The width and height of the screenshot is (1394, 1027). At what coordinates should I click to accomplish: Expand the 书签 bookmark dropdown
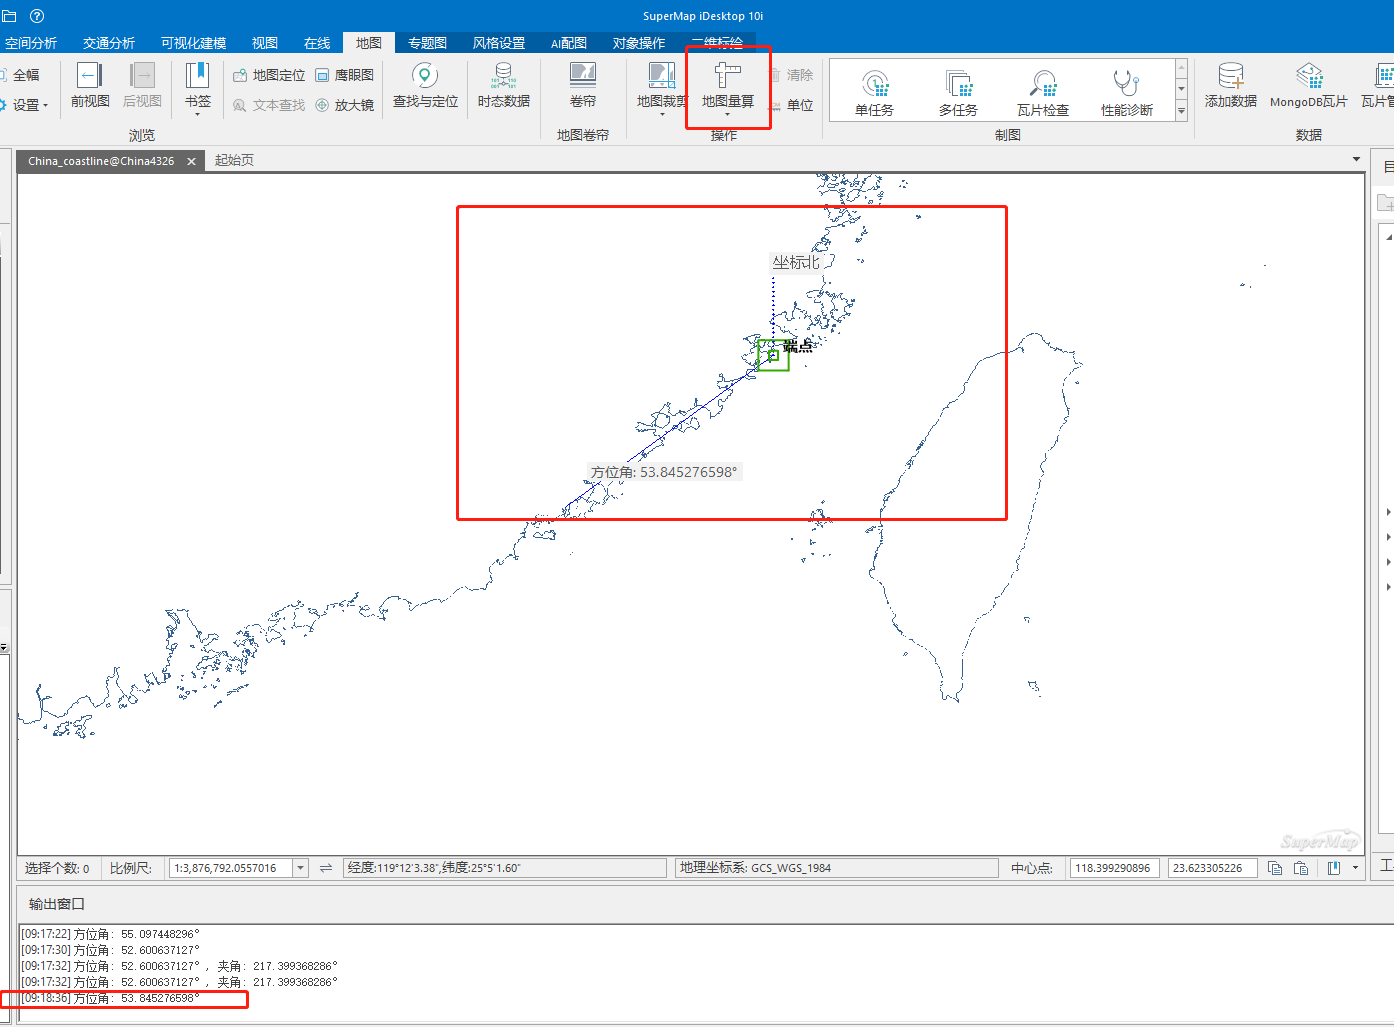click(x=197, y=112)
